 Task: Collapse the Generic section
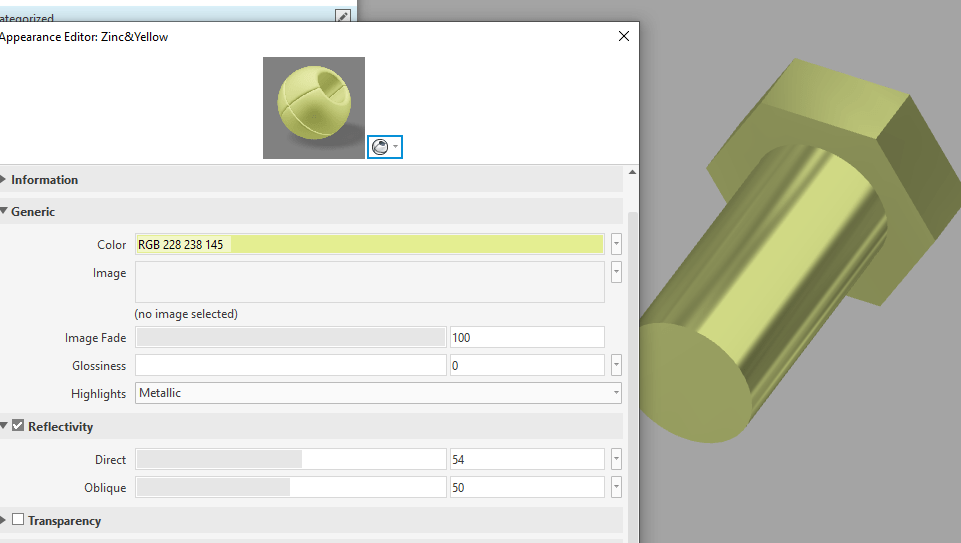(4, 211)
